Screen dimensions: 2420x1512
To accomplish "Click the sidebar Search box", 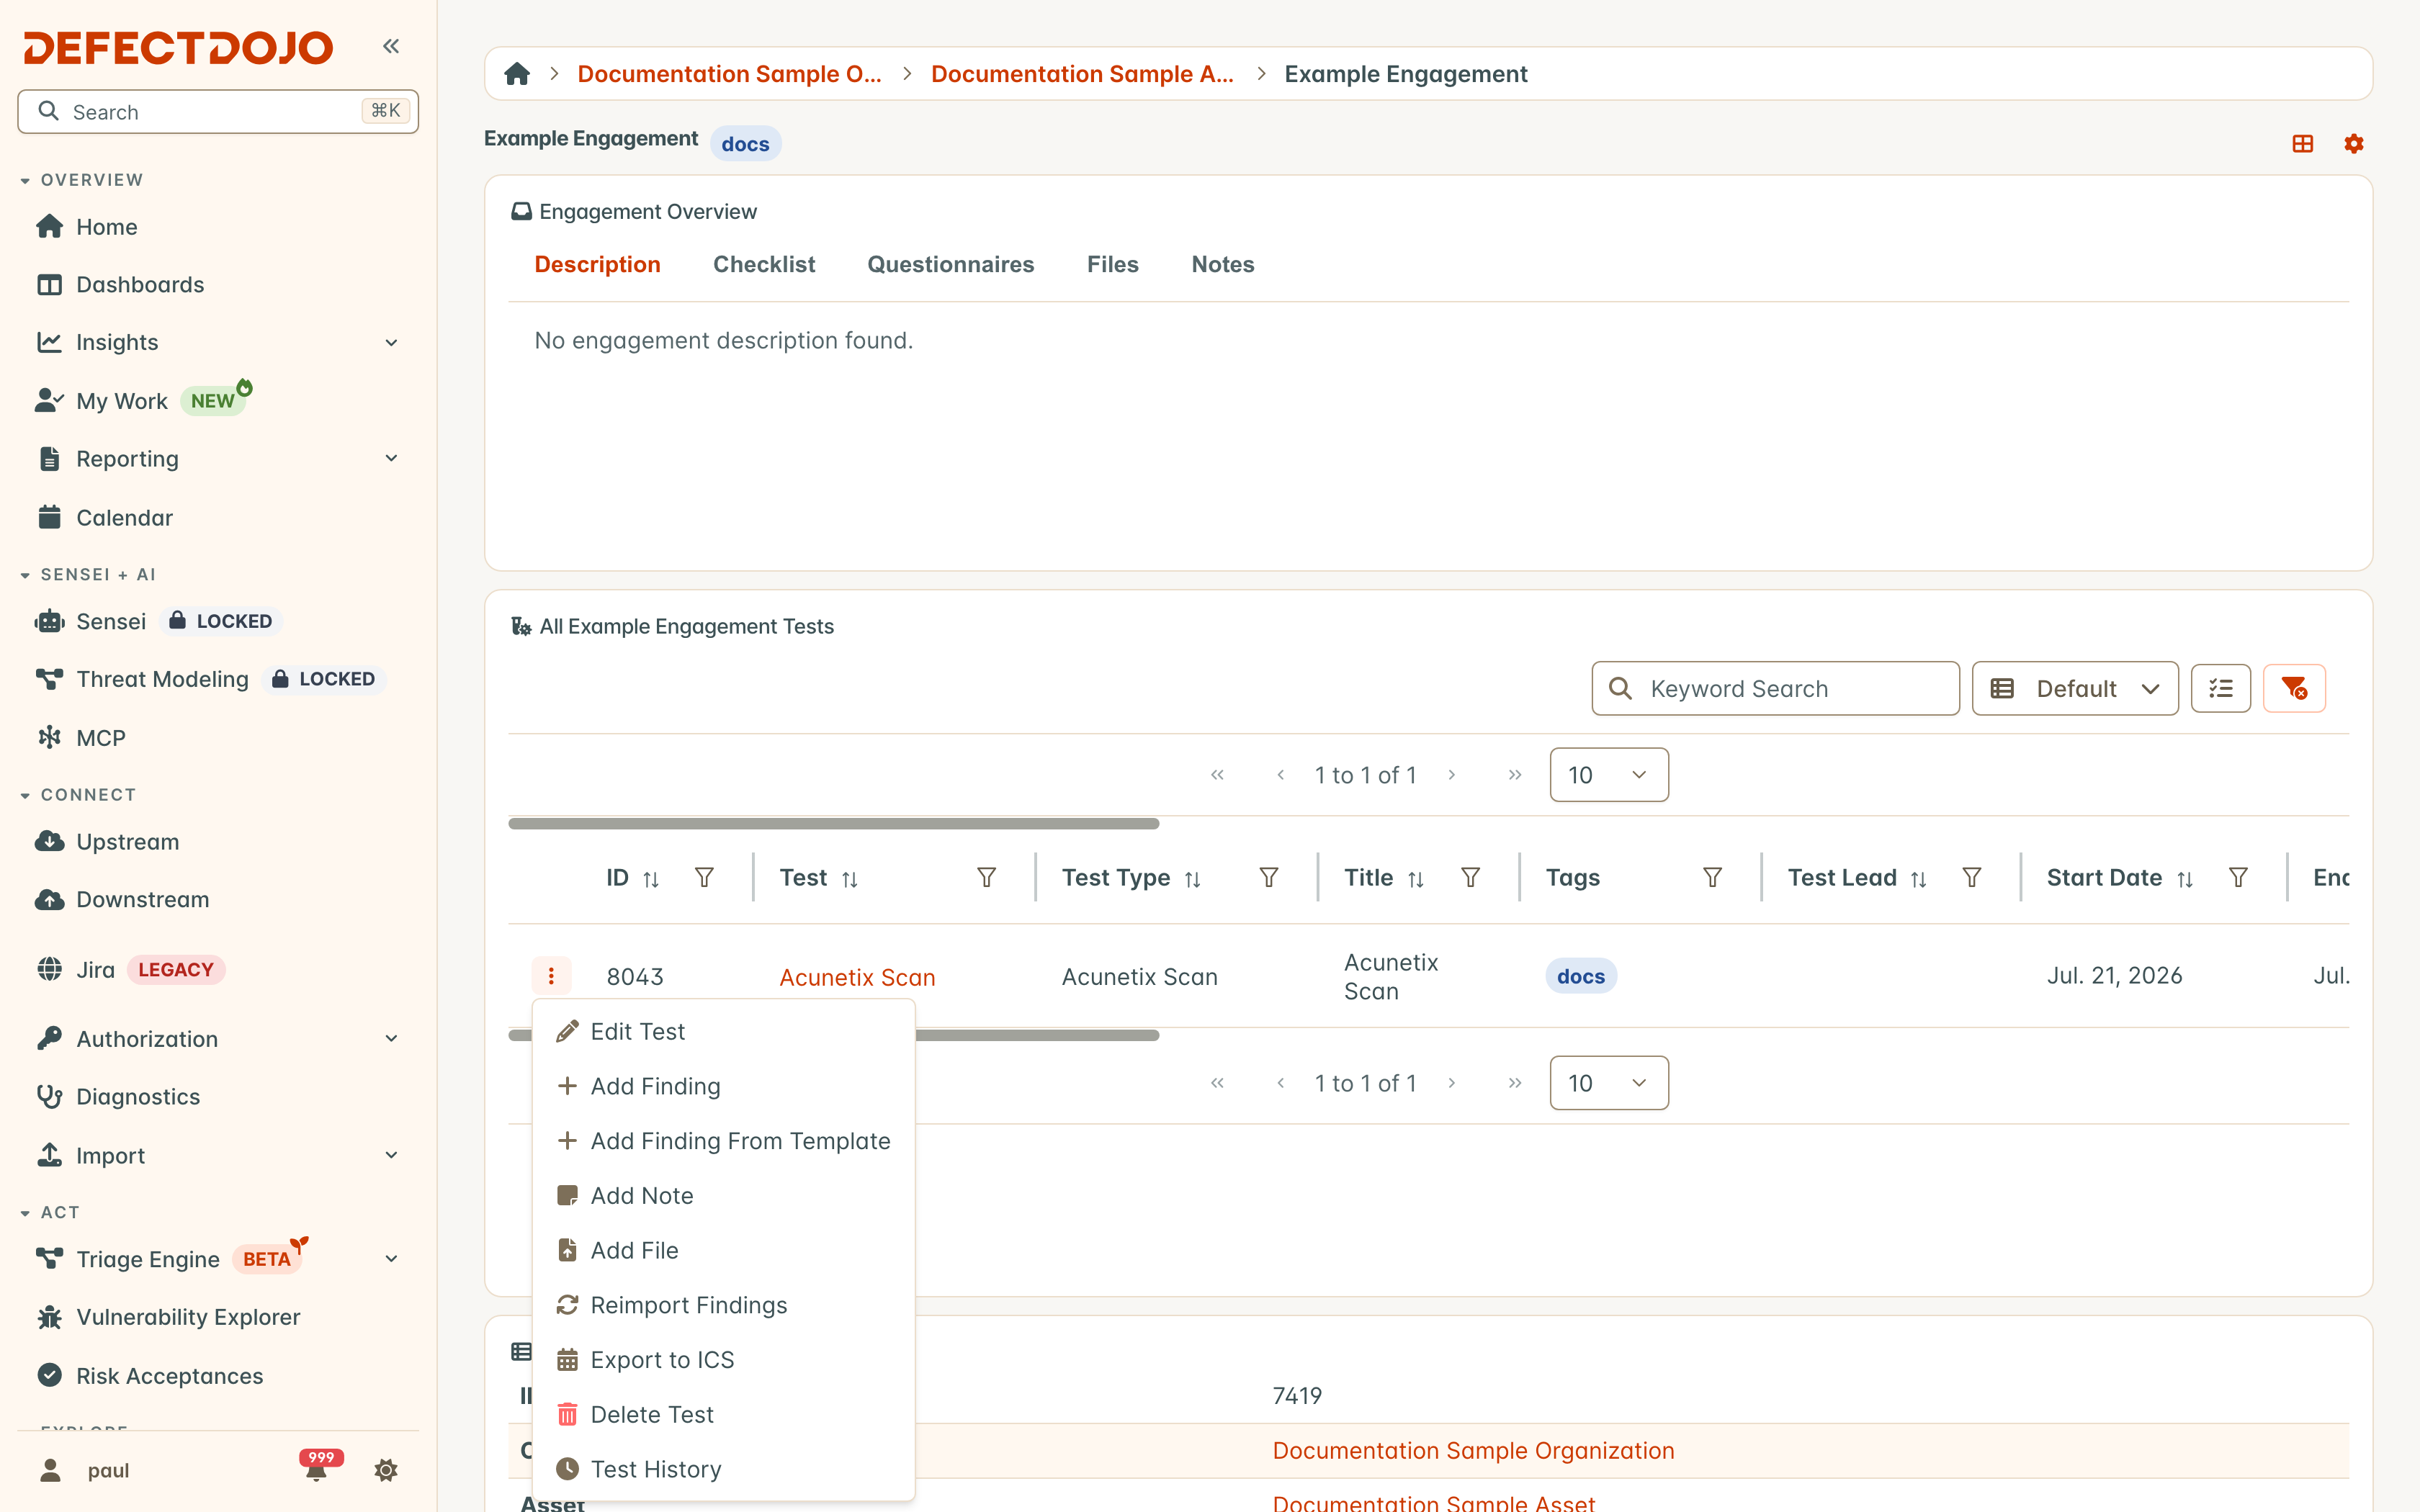I will [x=218, y=111].
